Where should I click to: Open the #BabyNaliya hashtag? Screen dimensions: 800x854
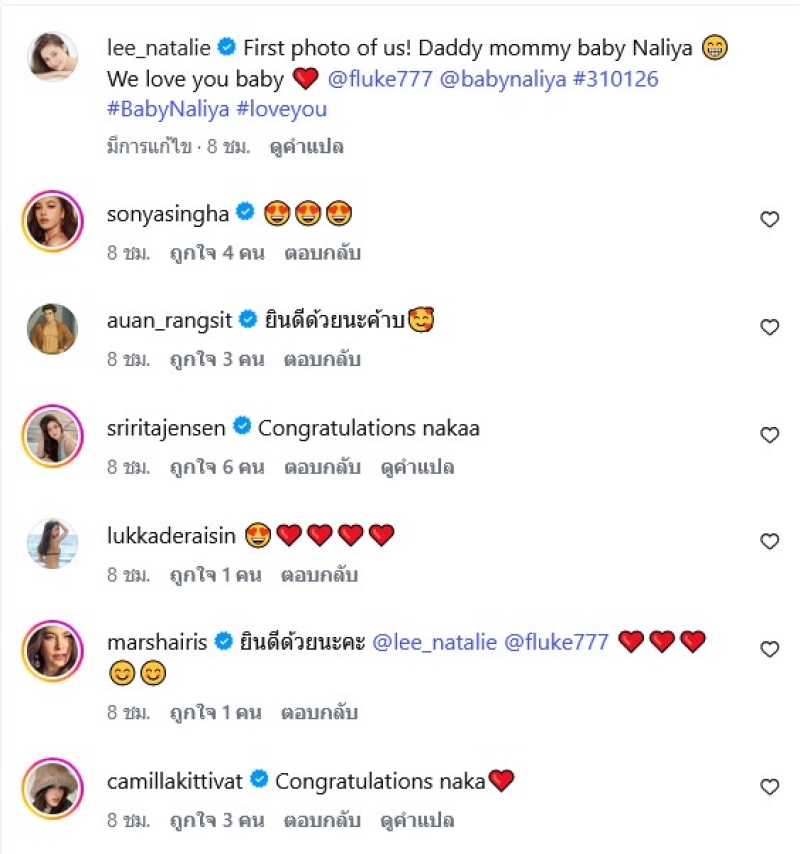pyautogui.click(x=167, y=109)
